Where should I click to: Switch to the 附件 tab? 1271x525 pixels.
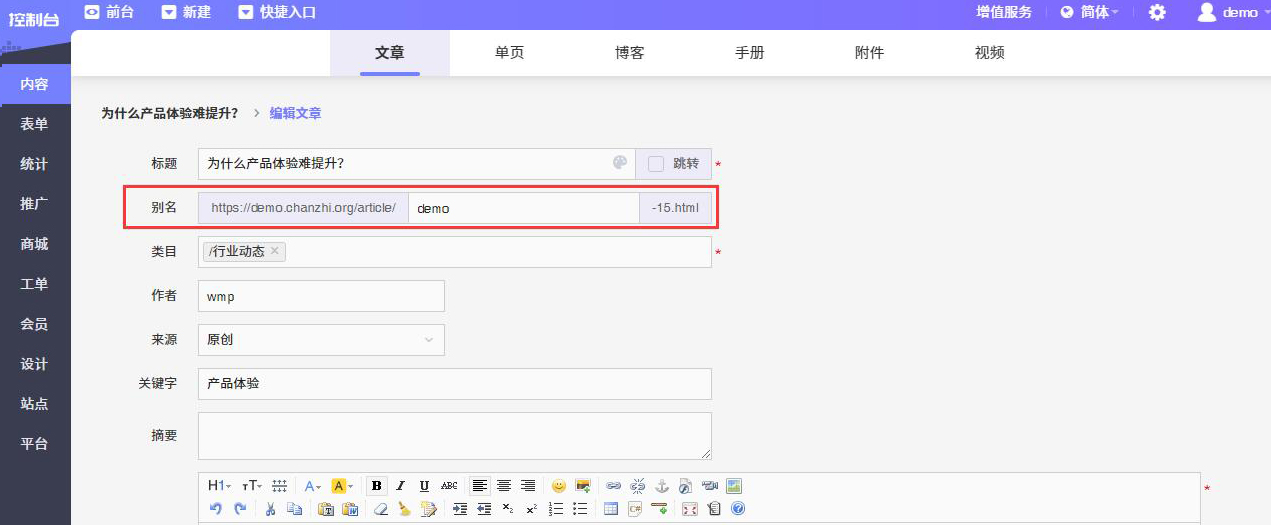click(x=869, y=53)
